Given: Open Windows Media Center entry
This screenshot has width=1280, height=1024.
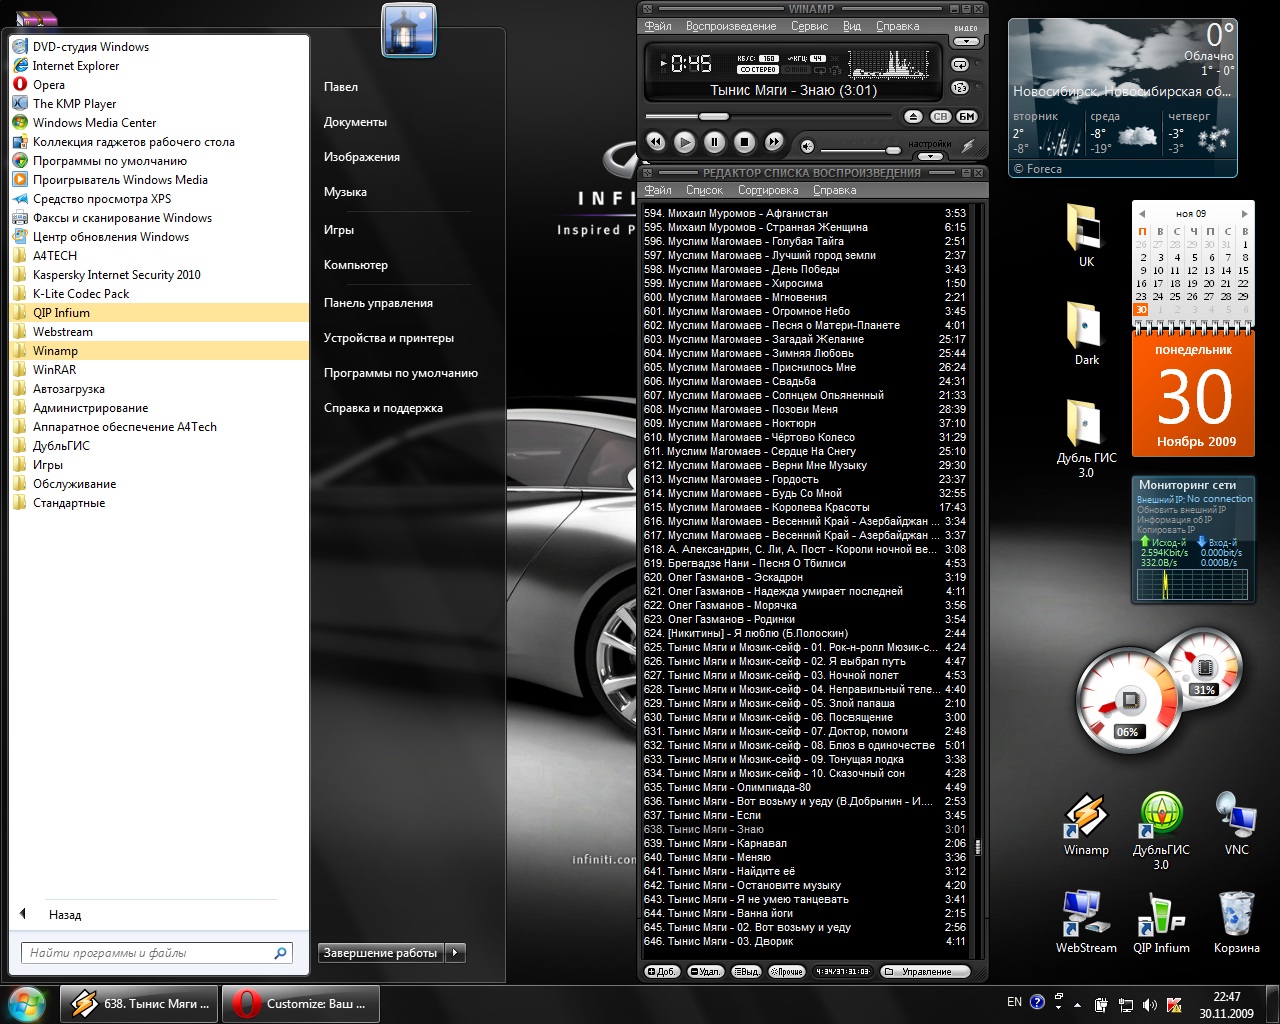Looking at the screenshot, I should tap(159, 123).
